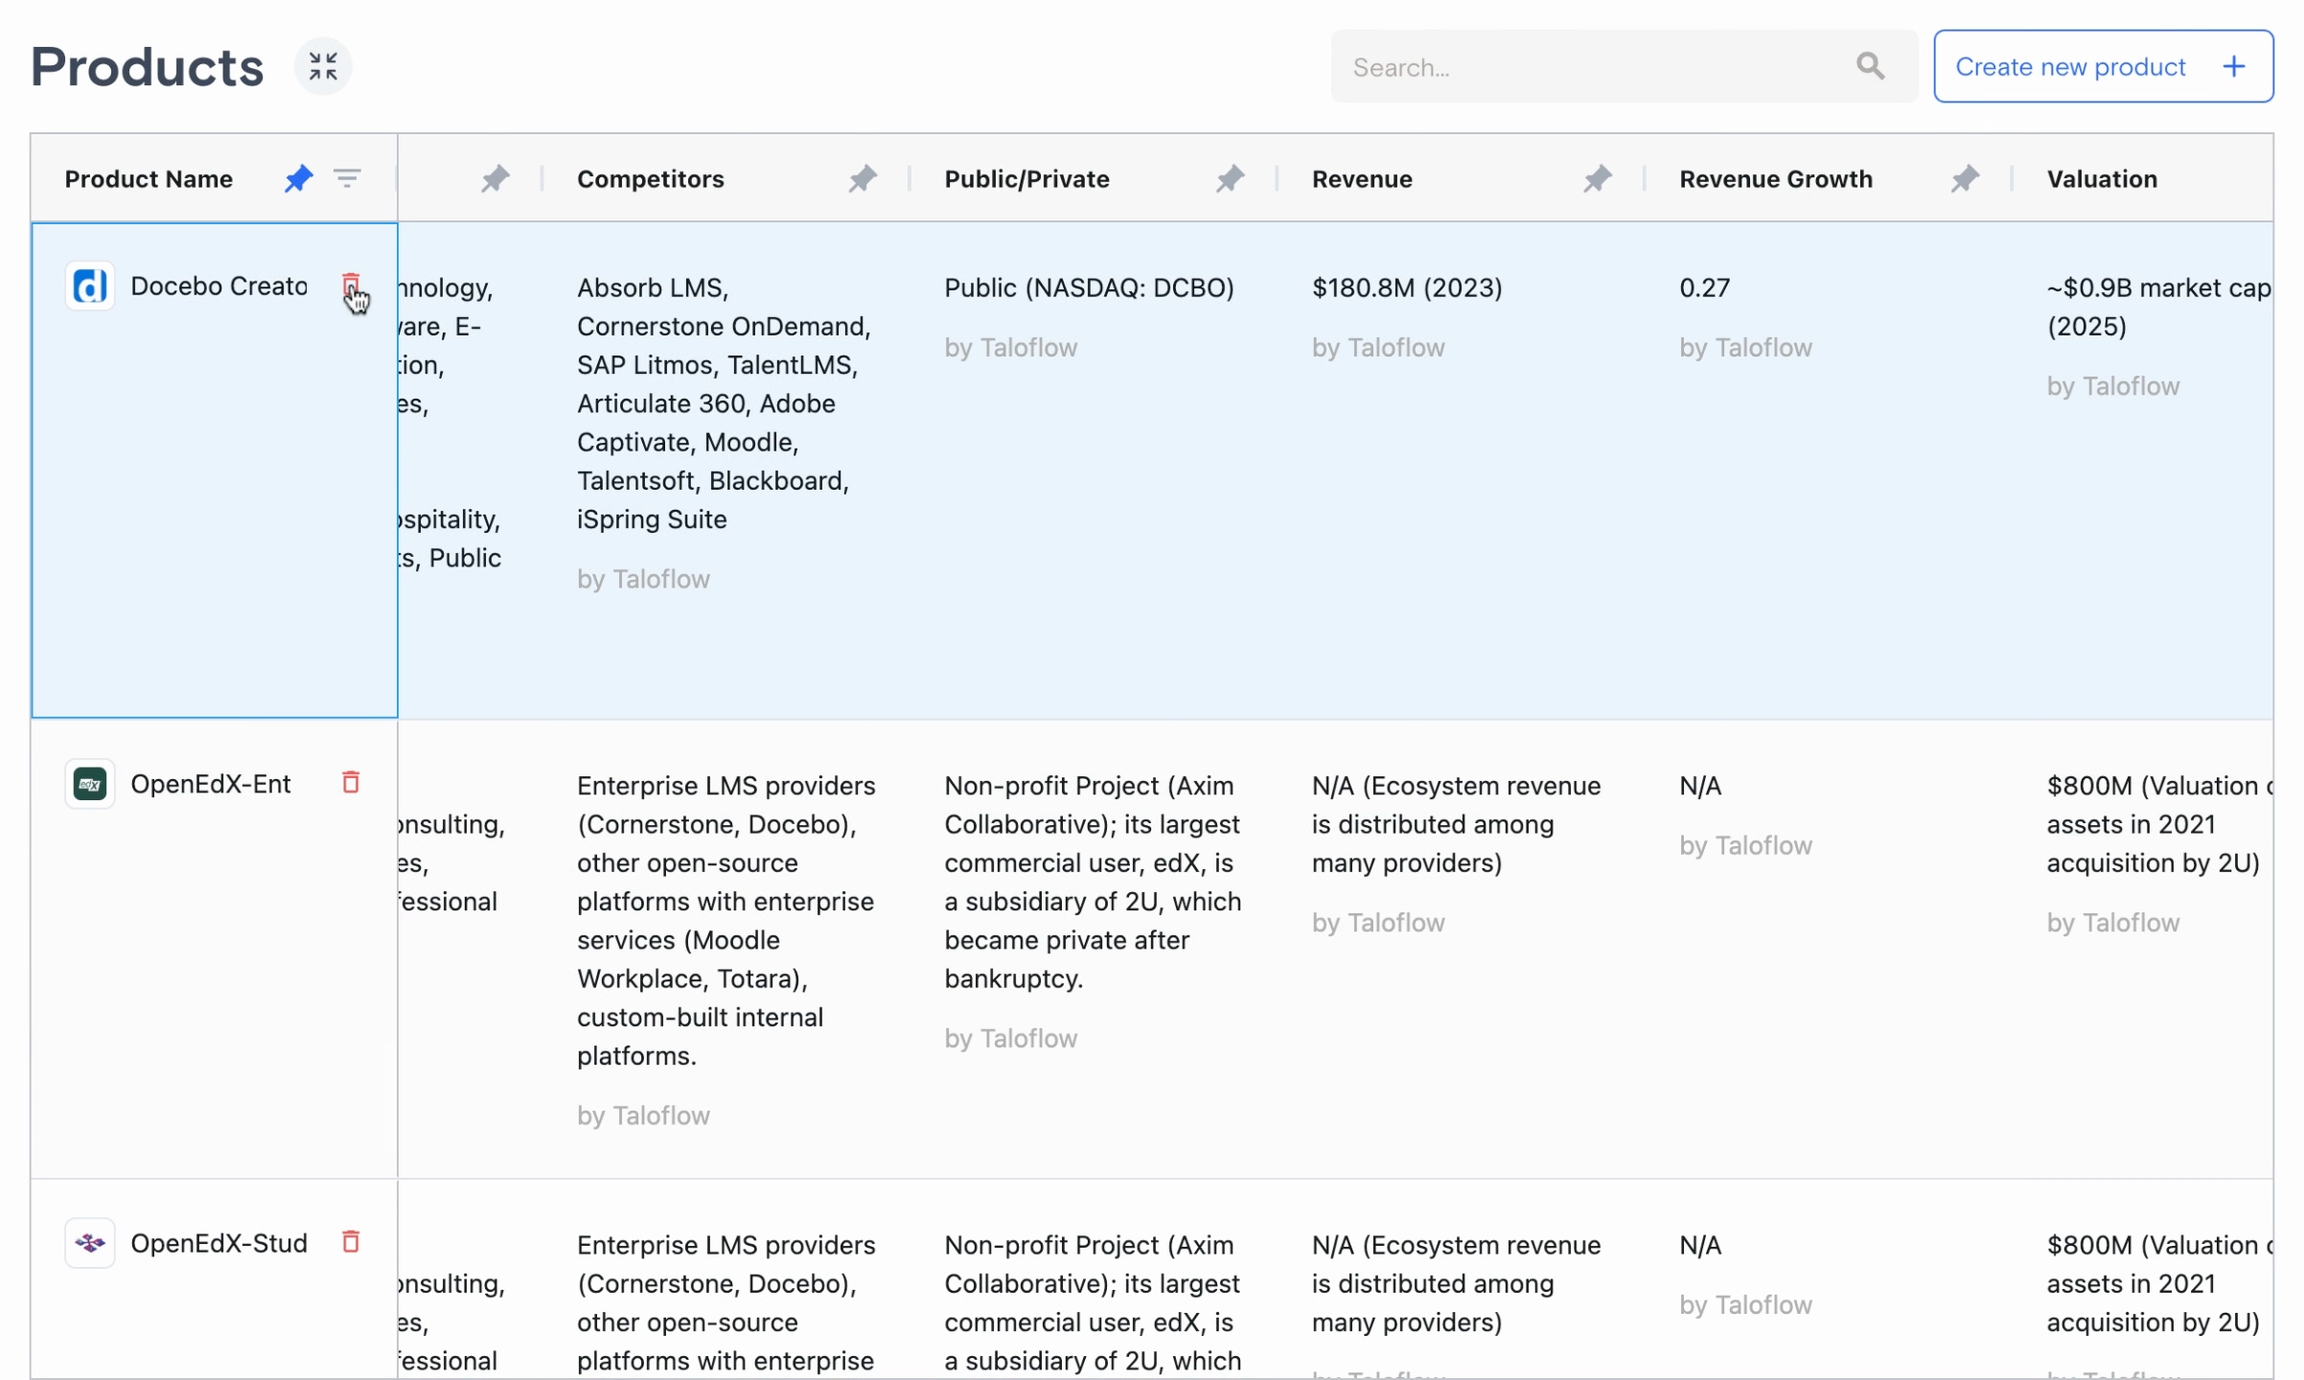Click the plus icon in Create button
The height and width of the screenshot is (1380, 2304).
(2234, 67)
